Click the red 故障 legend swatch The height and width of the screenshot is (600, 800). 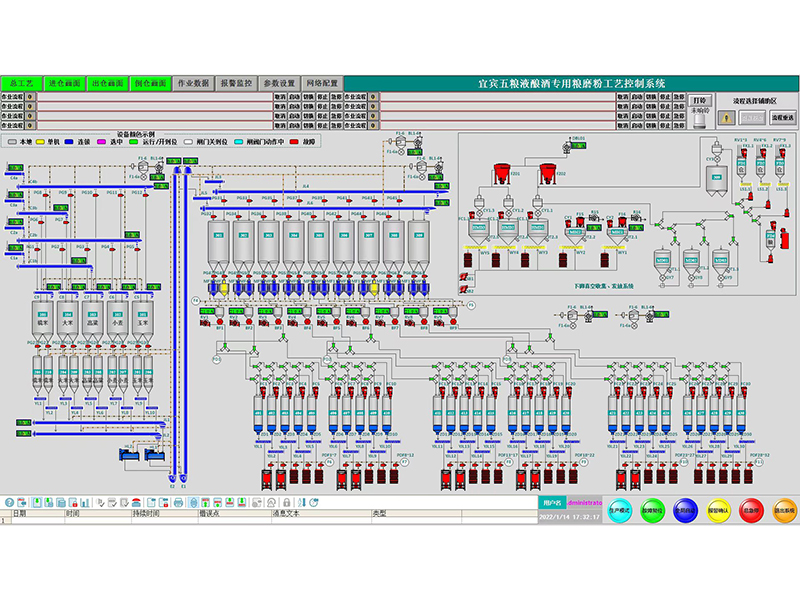pos(294,142)
